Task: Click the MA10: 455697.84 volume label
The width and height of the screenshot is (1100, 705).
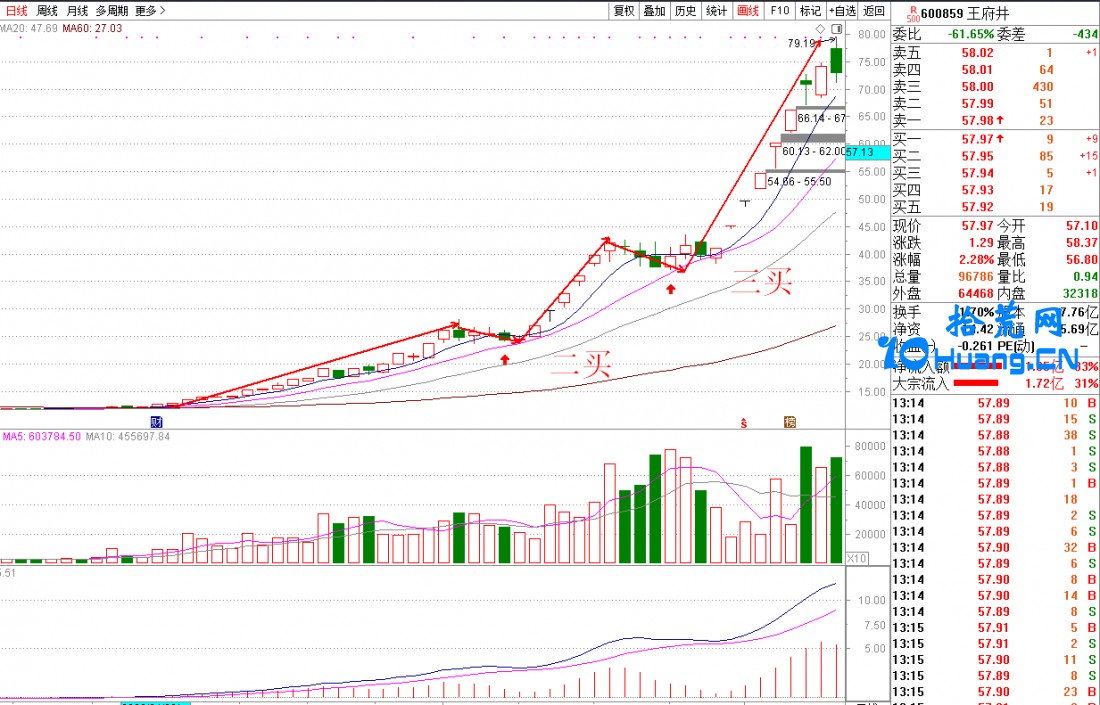Action: click(x=128, y=436)
